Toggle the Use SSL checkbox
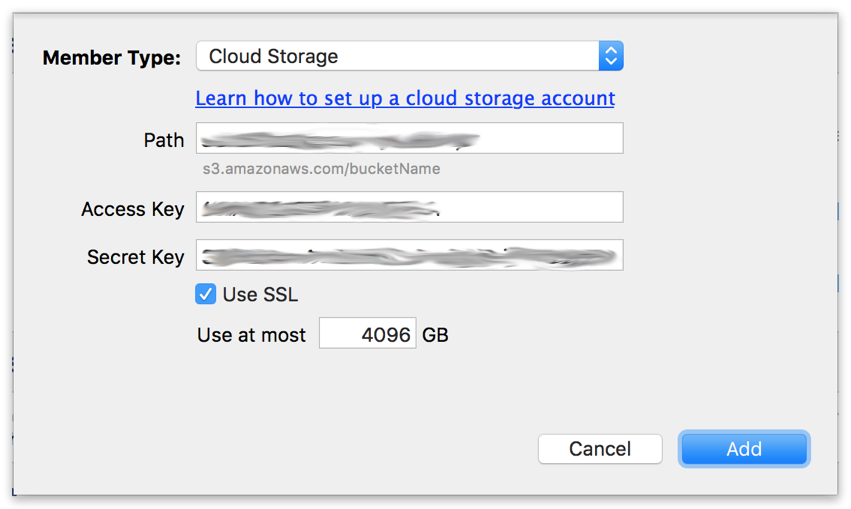 coord(206,294)
